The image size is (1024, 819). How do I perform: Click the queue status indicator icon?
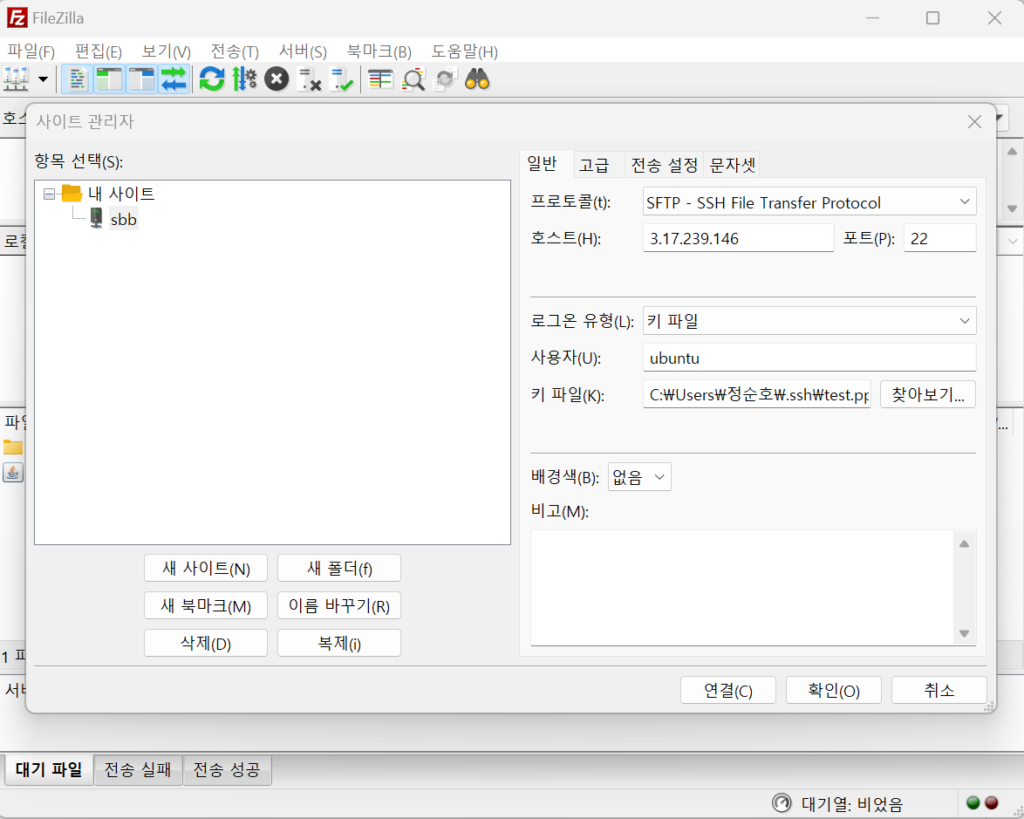tap(781, 803)
